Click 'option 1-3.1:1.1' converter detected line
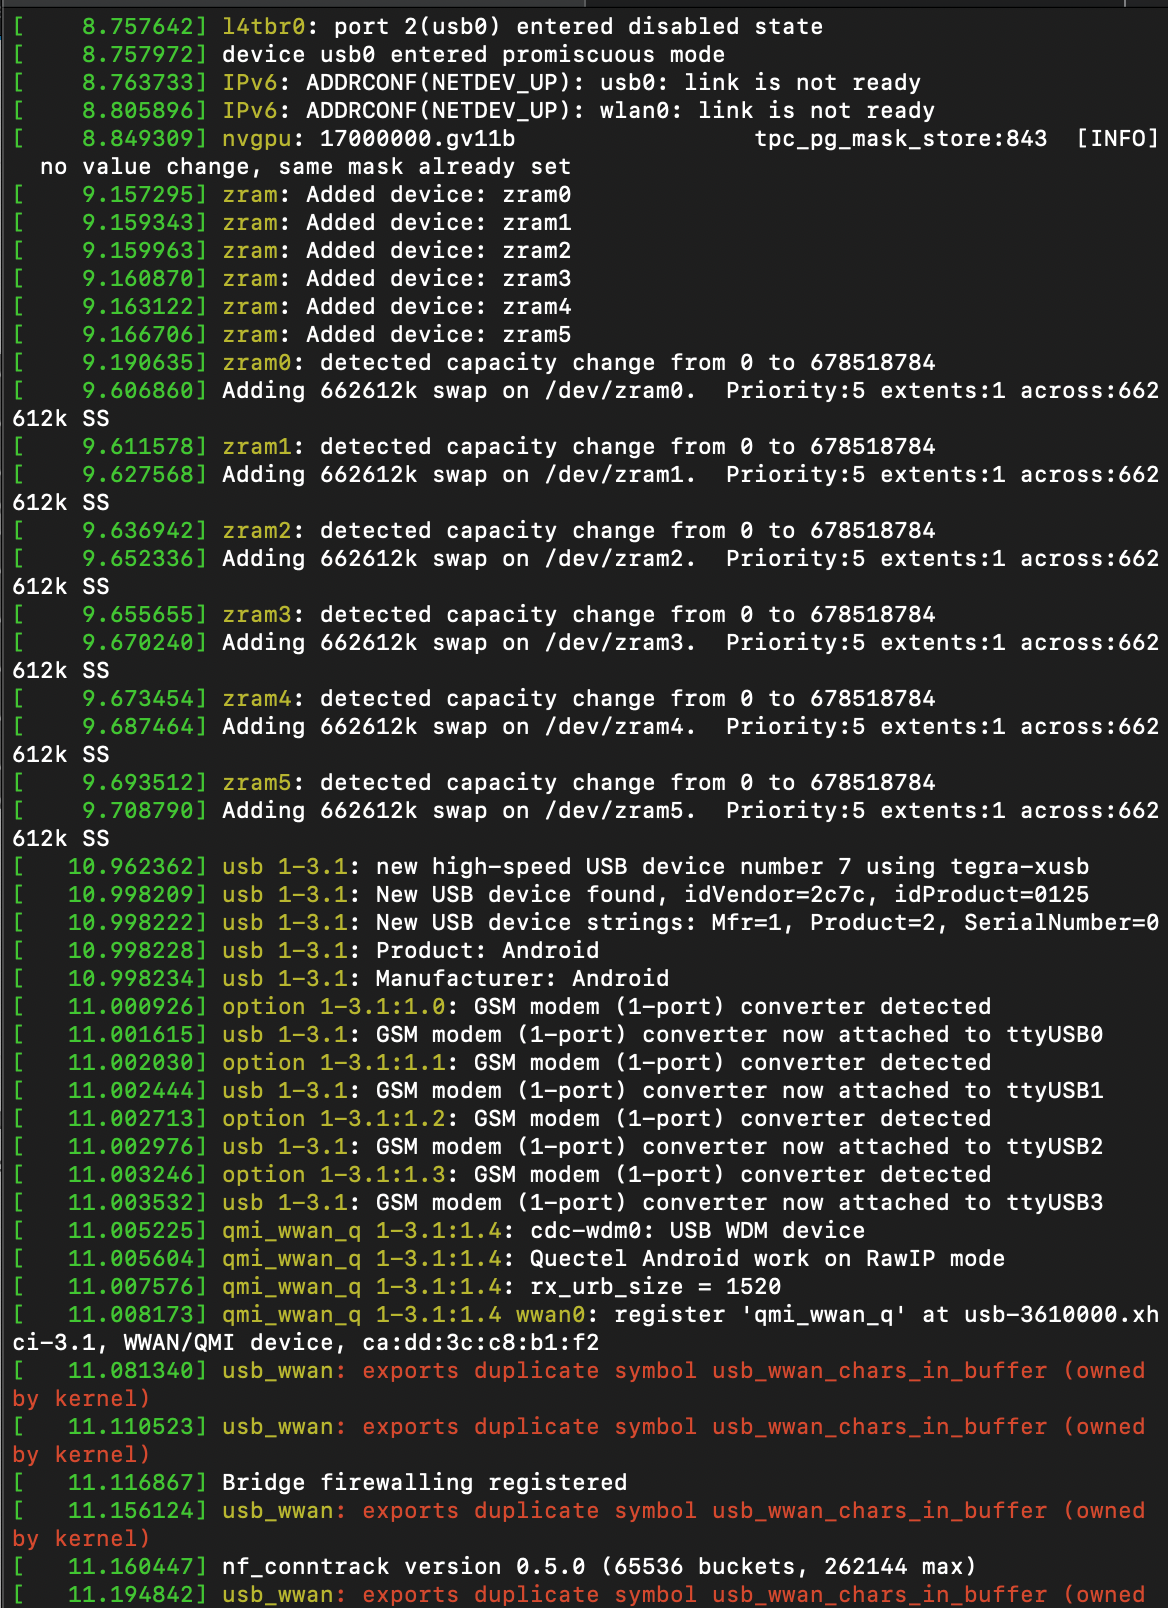Viewport: 1168px width, 1608px height. [502, 1062]
